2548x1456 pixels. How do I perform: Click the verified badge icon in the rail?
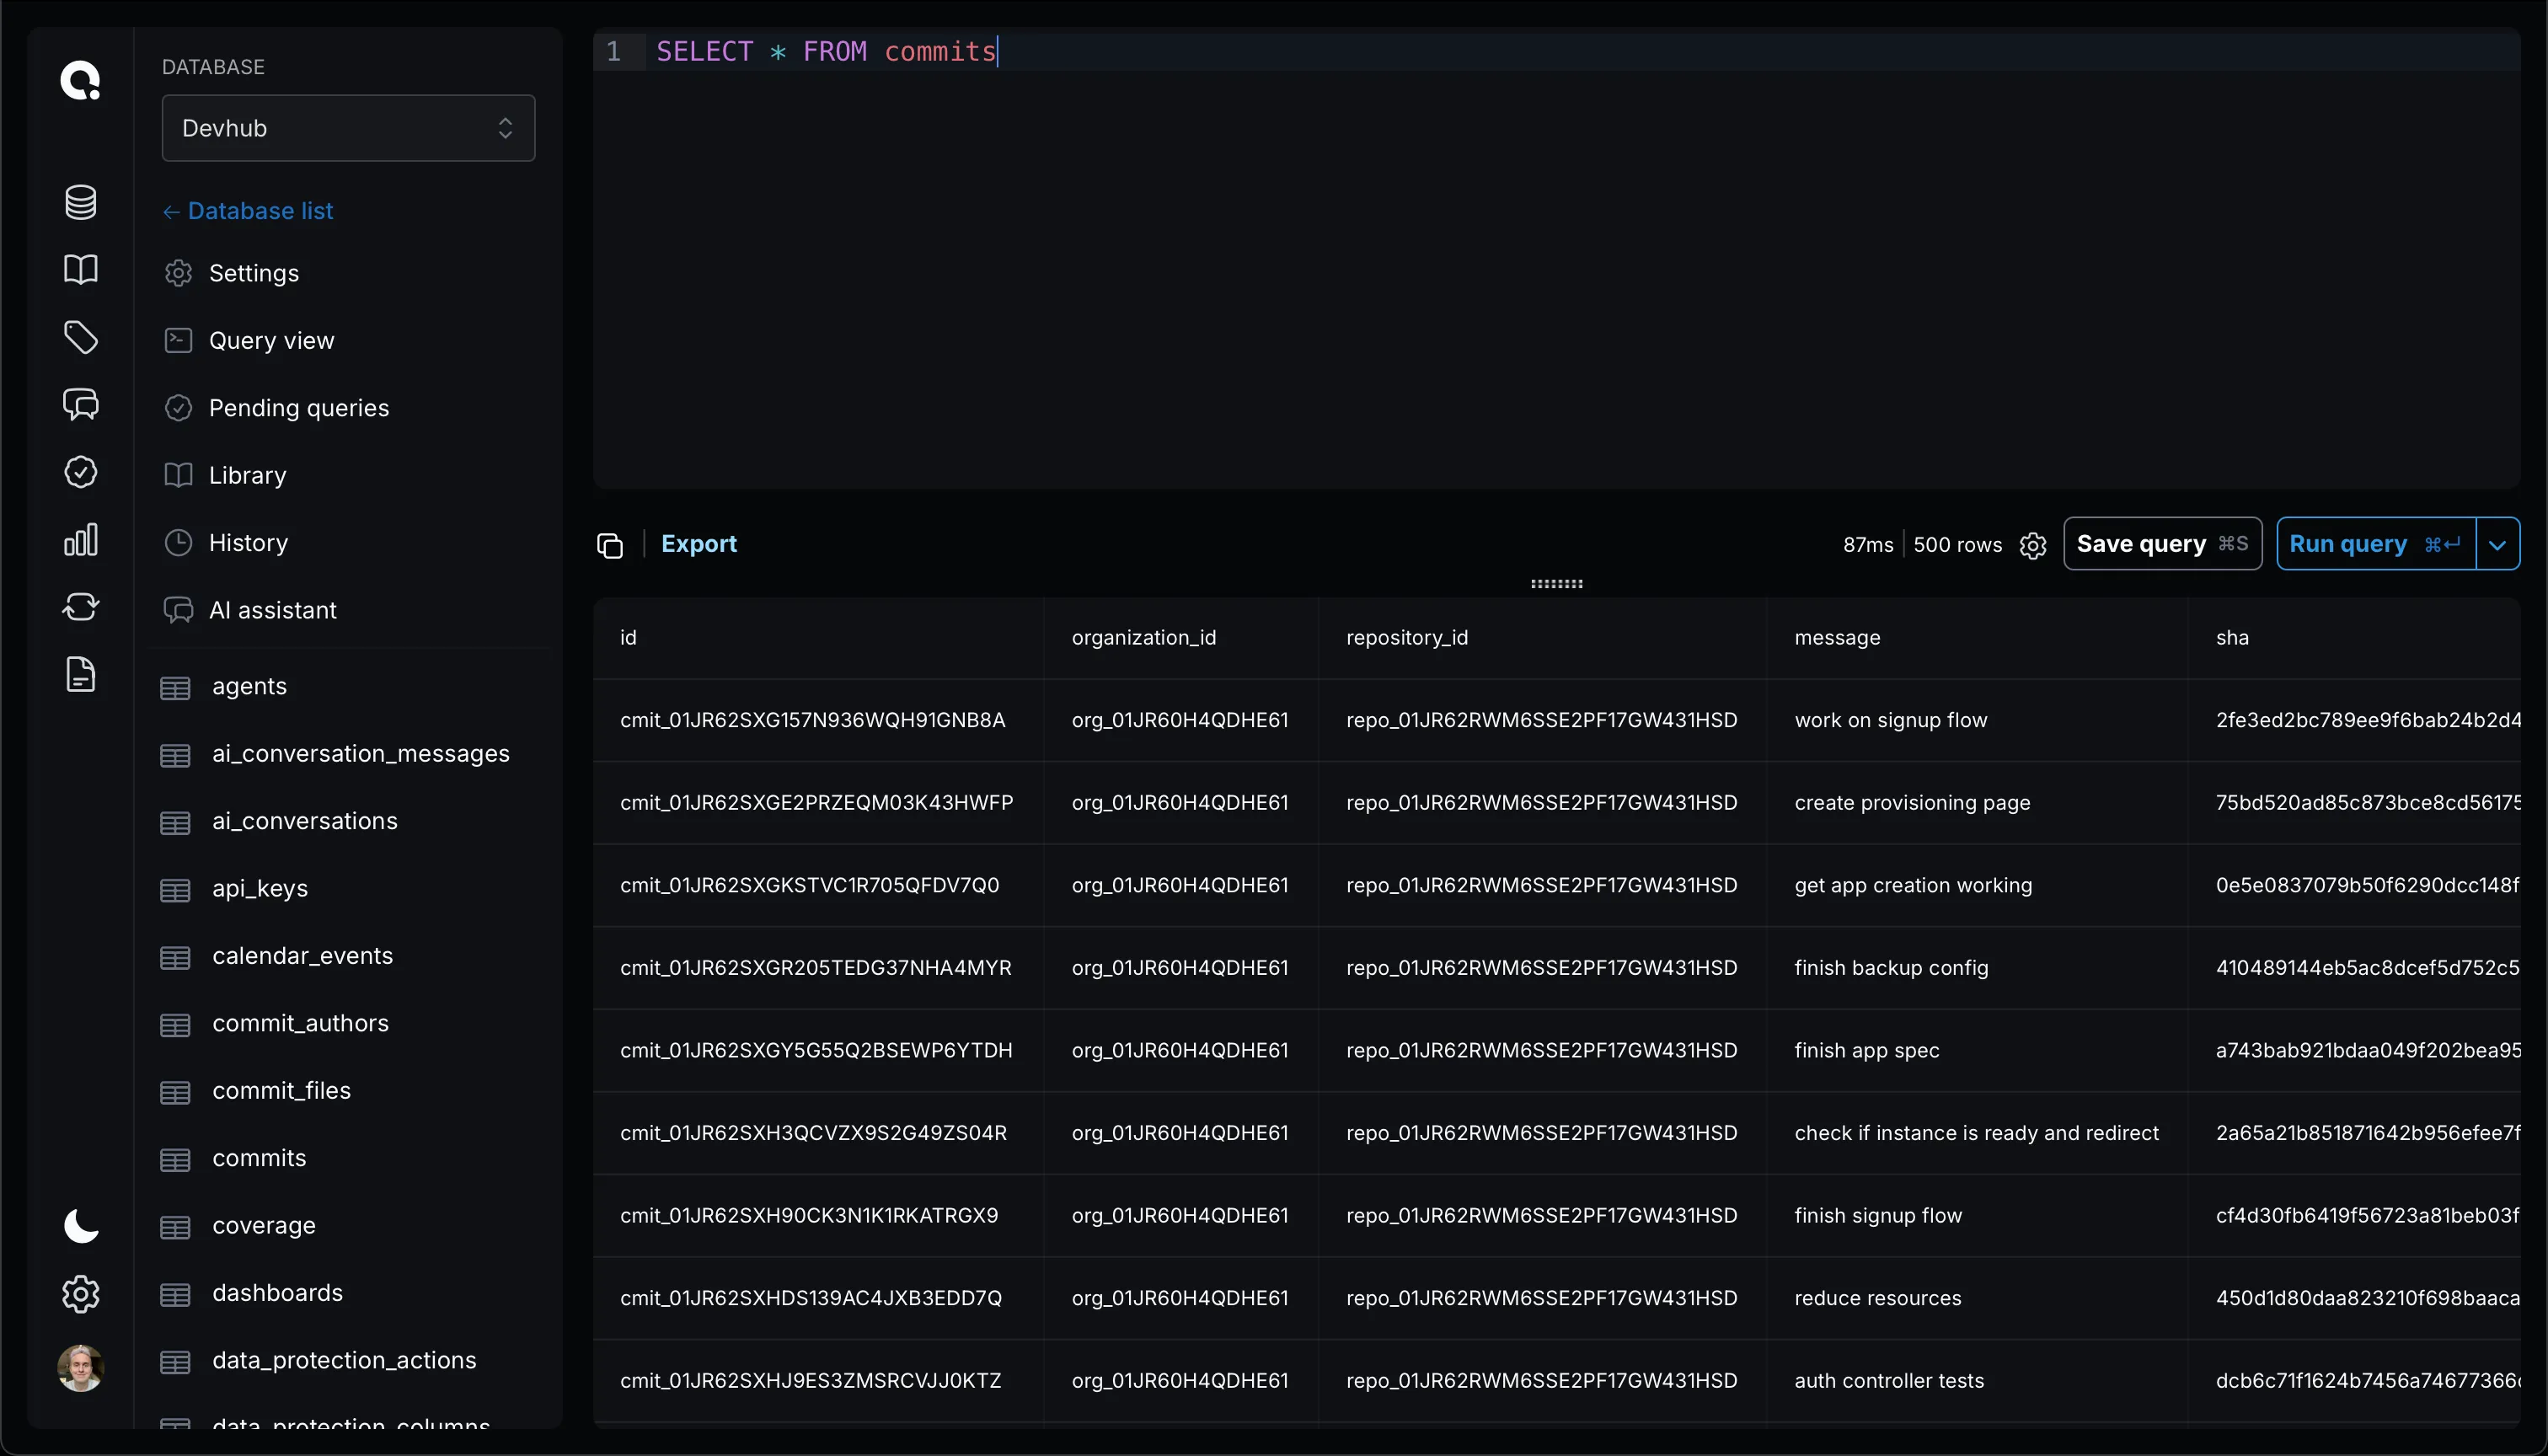(81, 472)
